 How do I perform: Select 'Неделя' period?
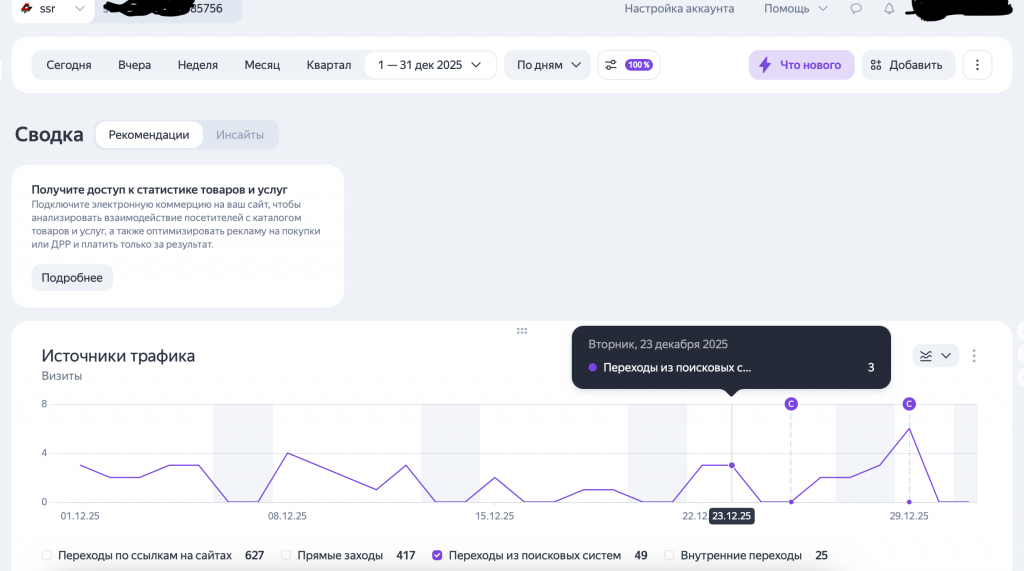coord(198,65)
